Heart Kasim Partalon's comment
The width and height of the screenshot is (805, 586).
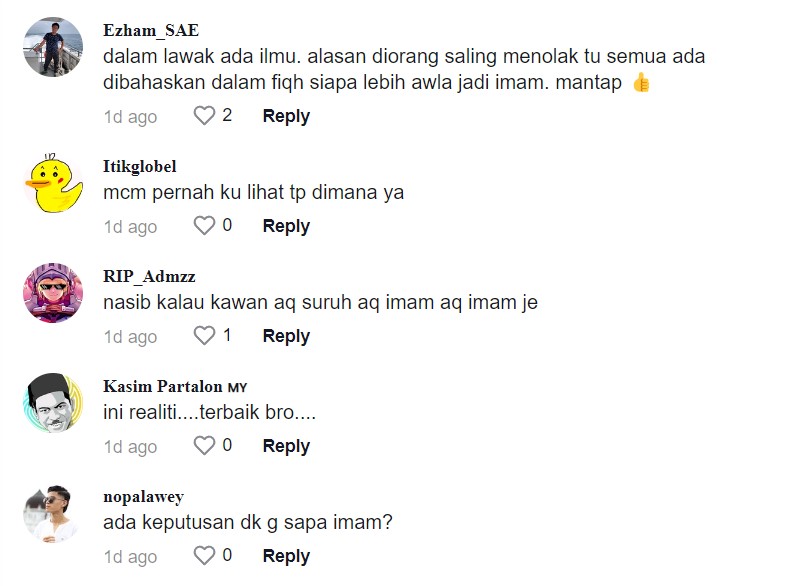coord(204,446)
